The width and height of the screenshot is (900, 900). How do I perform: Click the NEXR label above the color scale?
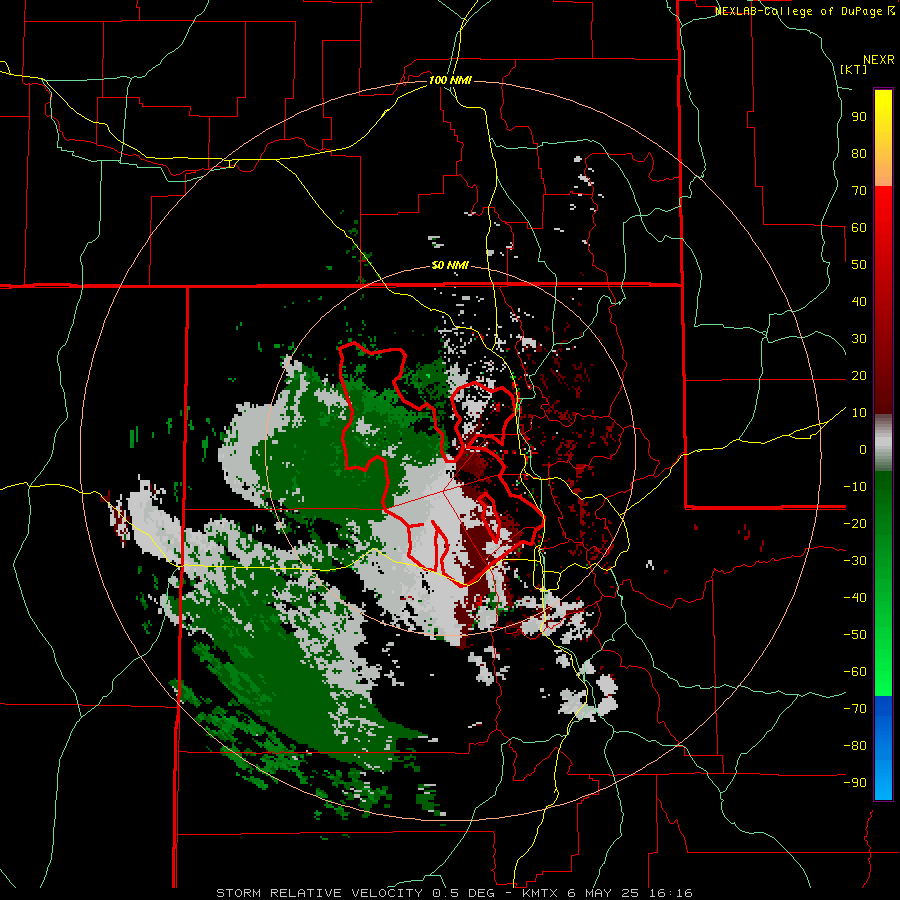[x=879, y=60]
